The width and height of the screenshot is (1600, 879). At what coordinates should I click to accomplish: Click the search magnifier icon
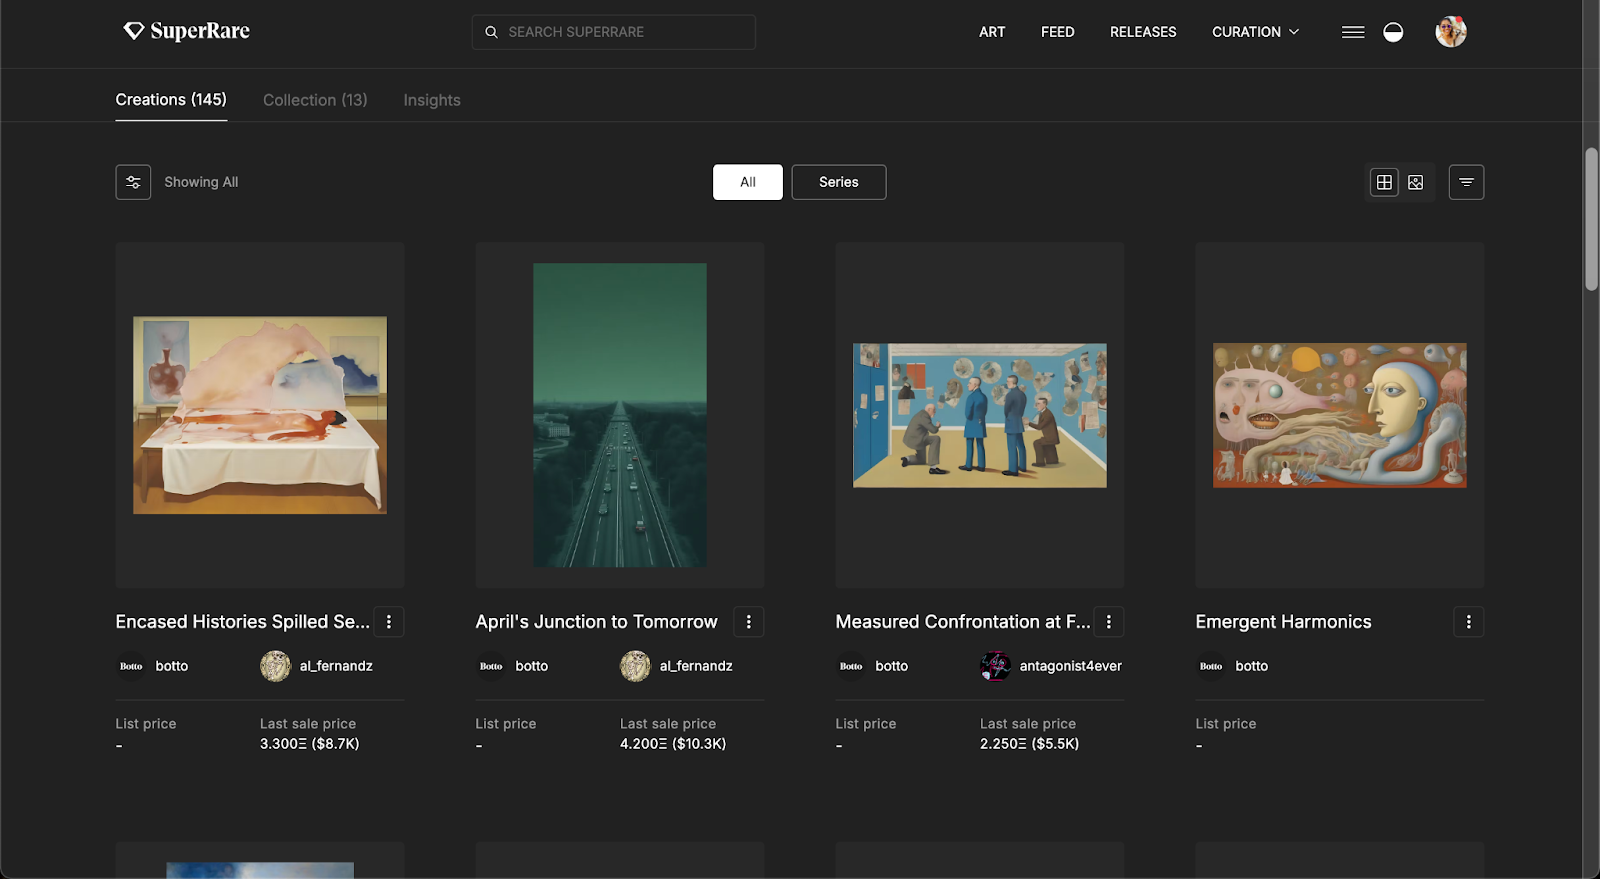[x=491, y=32]
